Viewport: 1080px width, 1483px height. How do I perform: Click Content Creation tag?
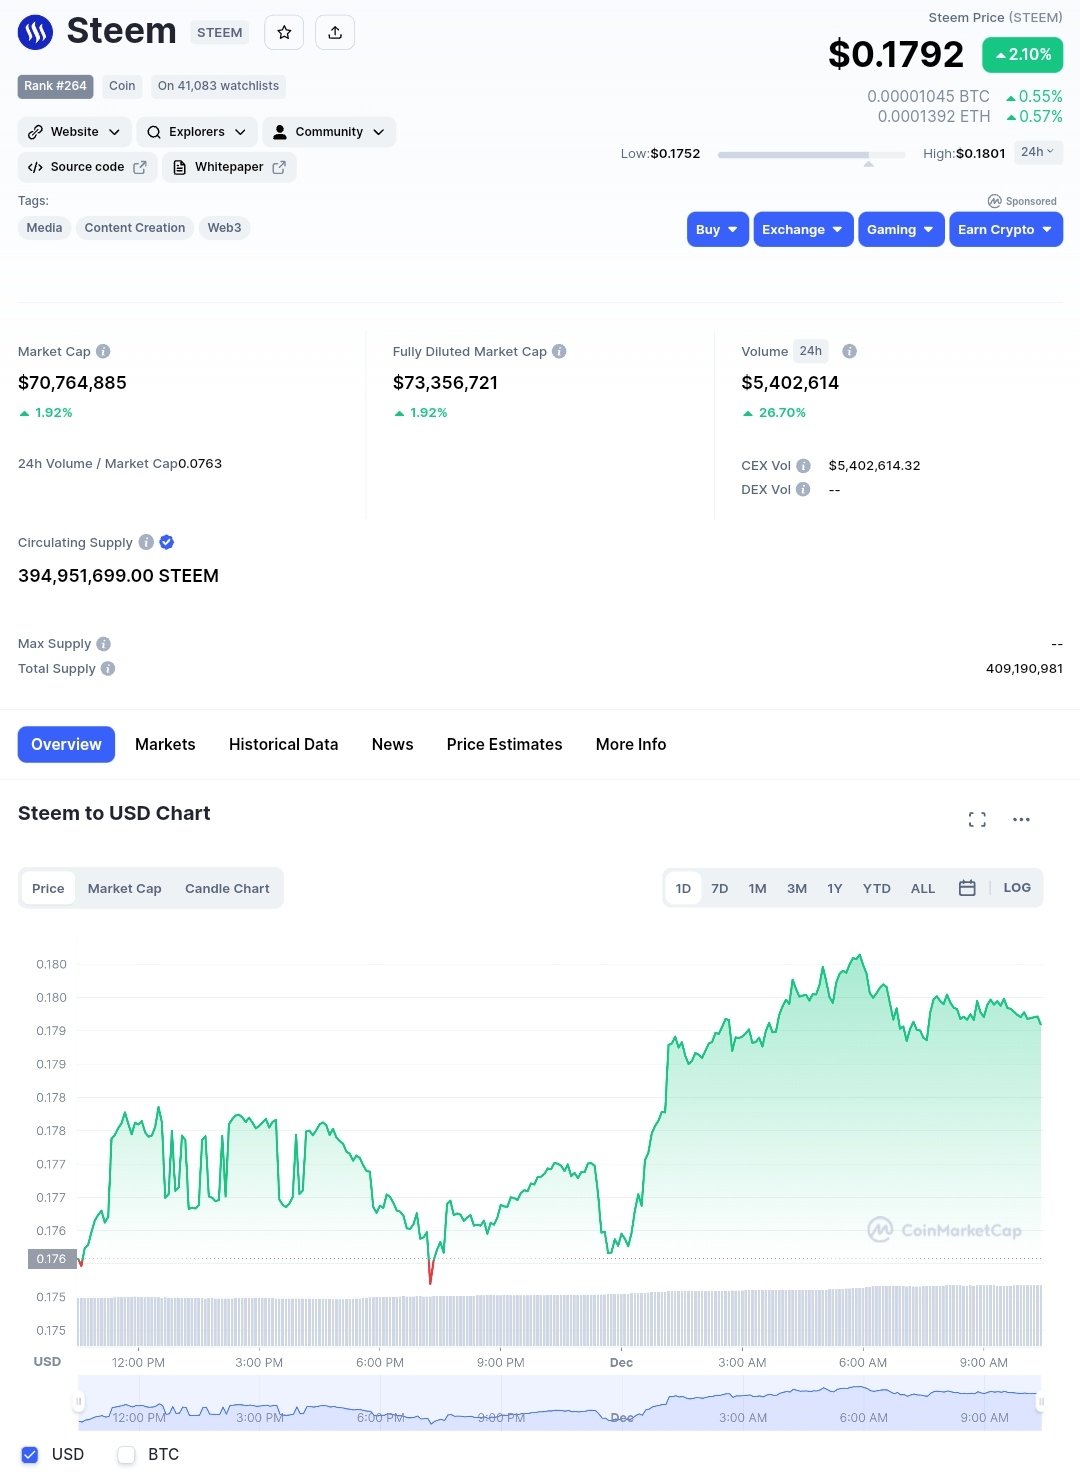135,228
